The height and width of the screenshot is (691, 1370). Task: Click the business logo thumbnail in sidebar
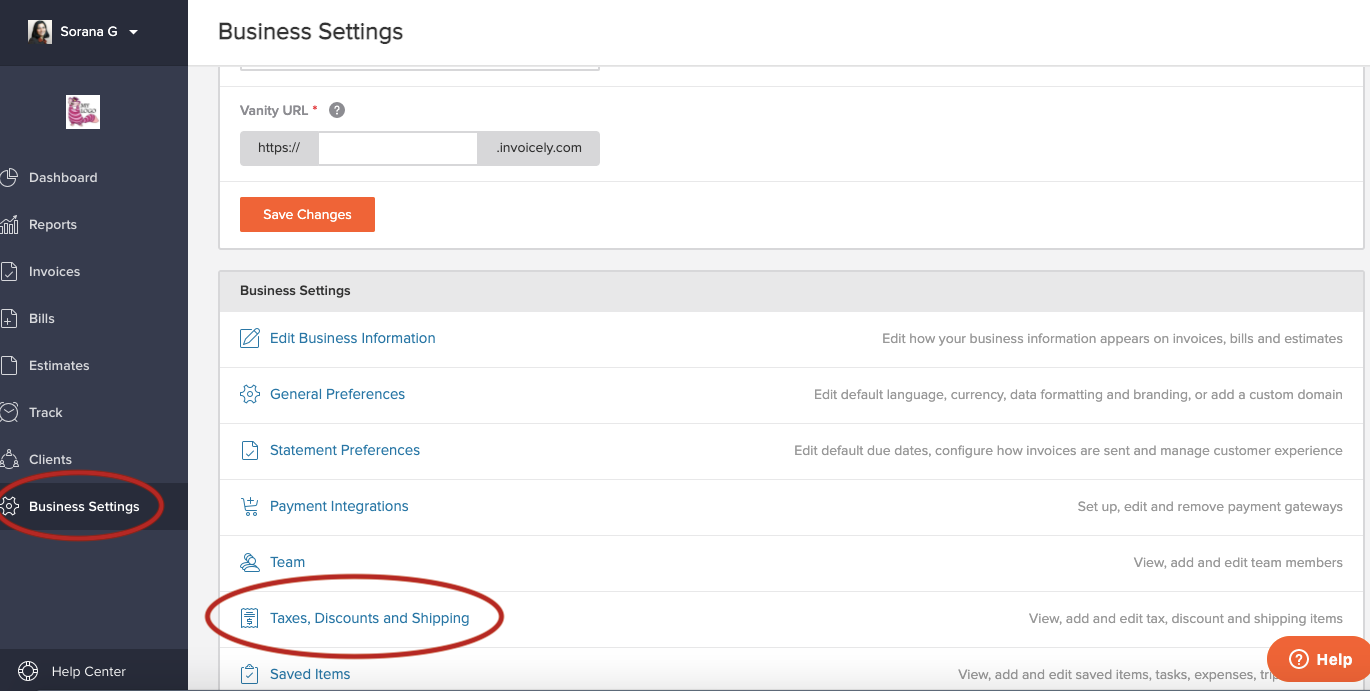coord(83,112)
